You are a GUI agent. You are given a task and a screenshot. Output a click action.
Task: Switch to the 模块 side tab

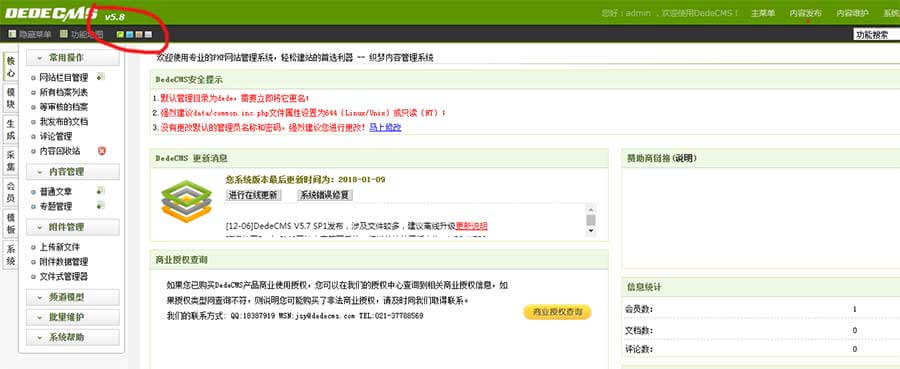click(x=11, y=98)
